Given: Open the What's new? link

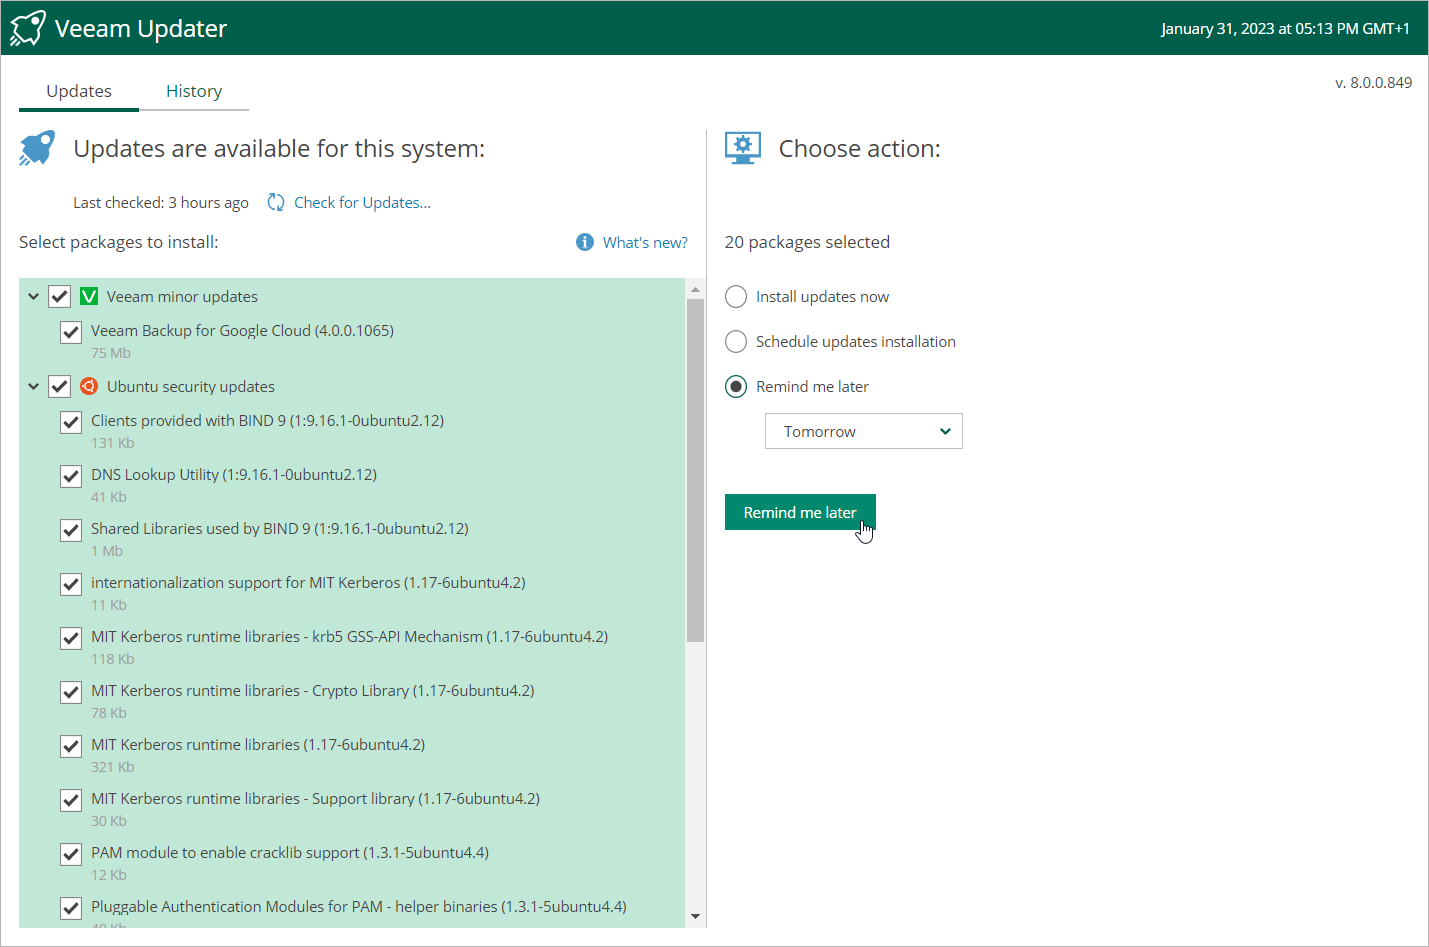Looking at the screenshot, I should pos(645,242).
